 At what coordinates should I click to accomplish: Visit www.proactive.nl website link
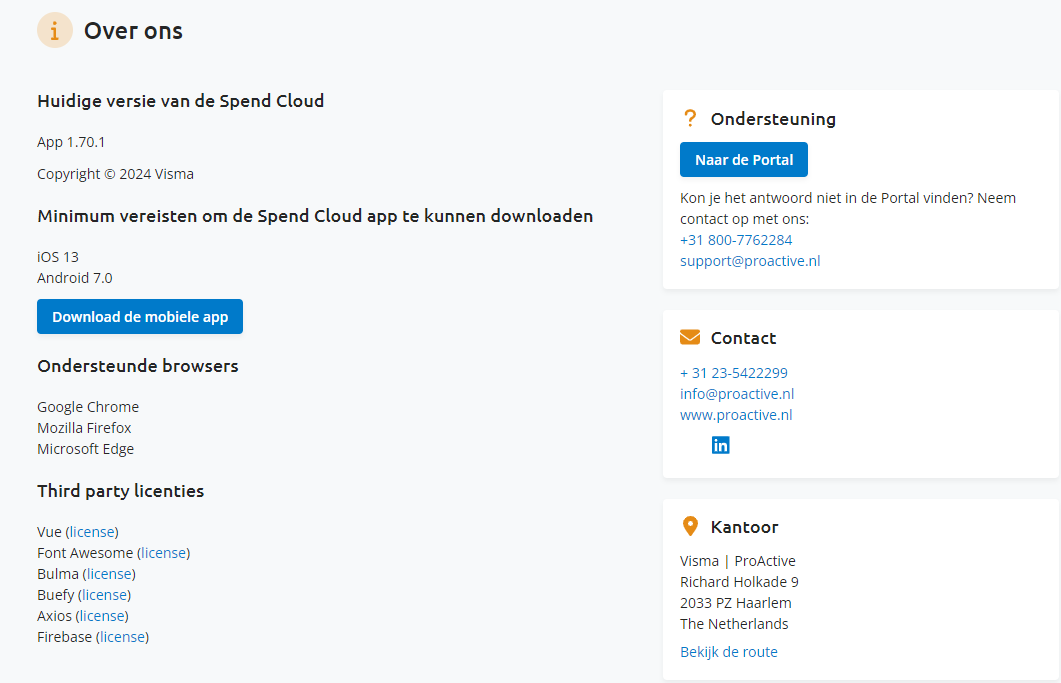(x=736, y=415)
